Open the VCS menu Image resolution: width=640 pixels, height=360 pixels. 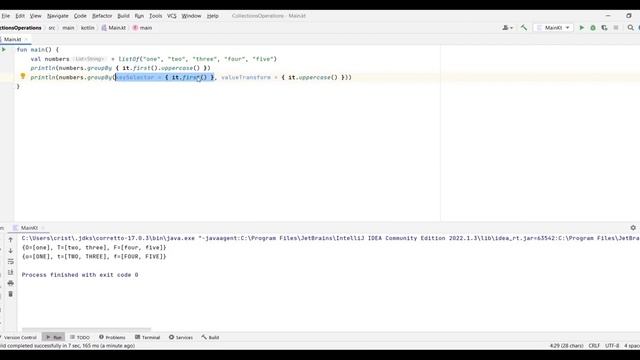172,16
